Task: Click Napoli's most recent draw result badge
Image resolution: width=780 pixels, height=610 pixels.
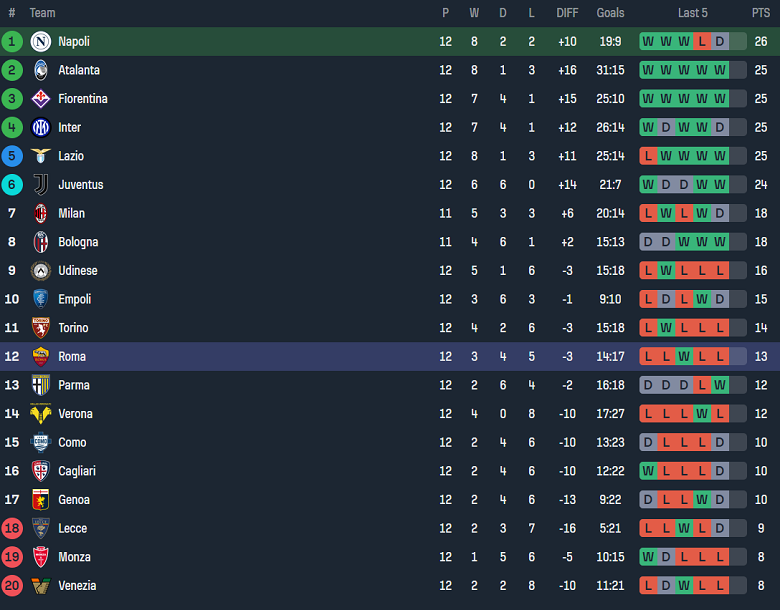Action: click(x=737, y=42)
